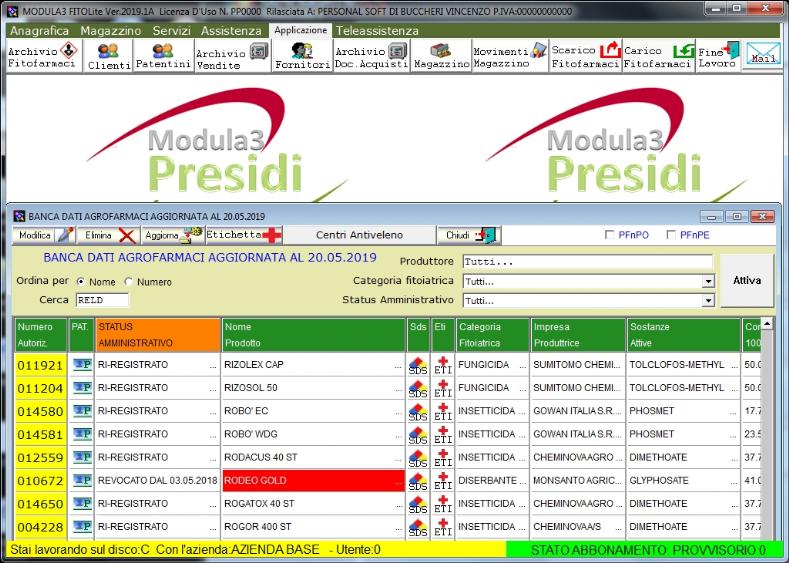Open Archivio Fitofarmaci toolbar button

pos(44,56)
